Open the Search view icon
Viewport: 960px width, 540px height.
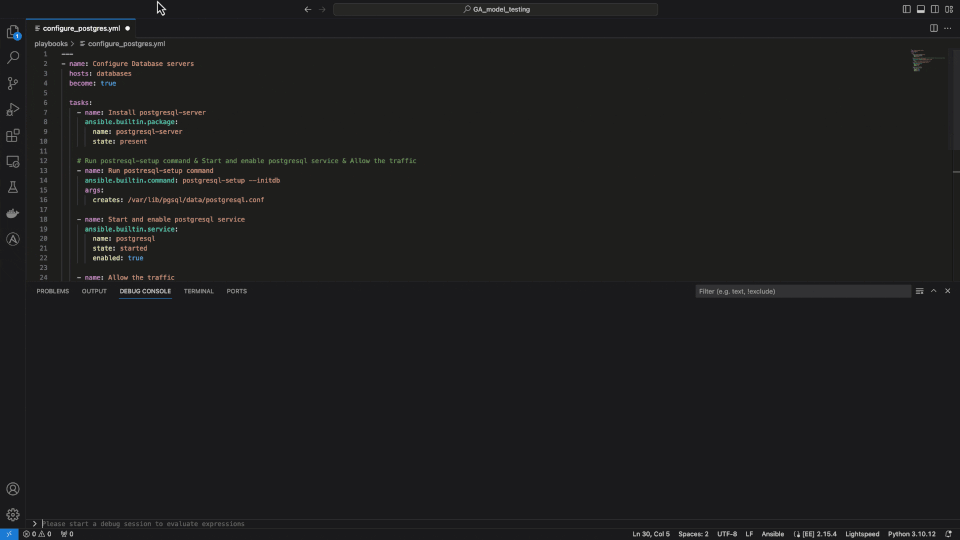[13, 58]
